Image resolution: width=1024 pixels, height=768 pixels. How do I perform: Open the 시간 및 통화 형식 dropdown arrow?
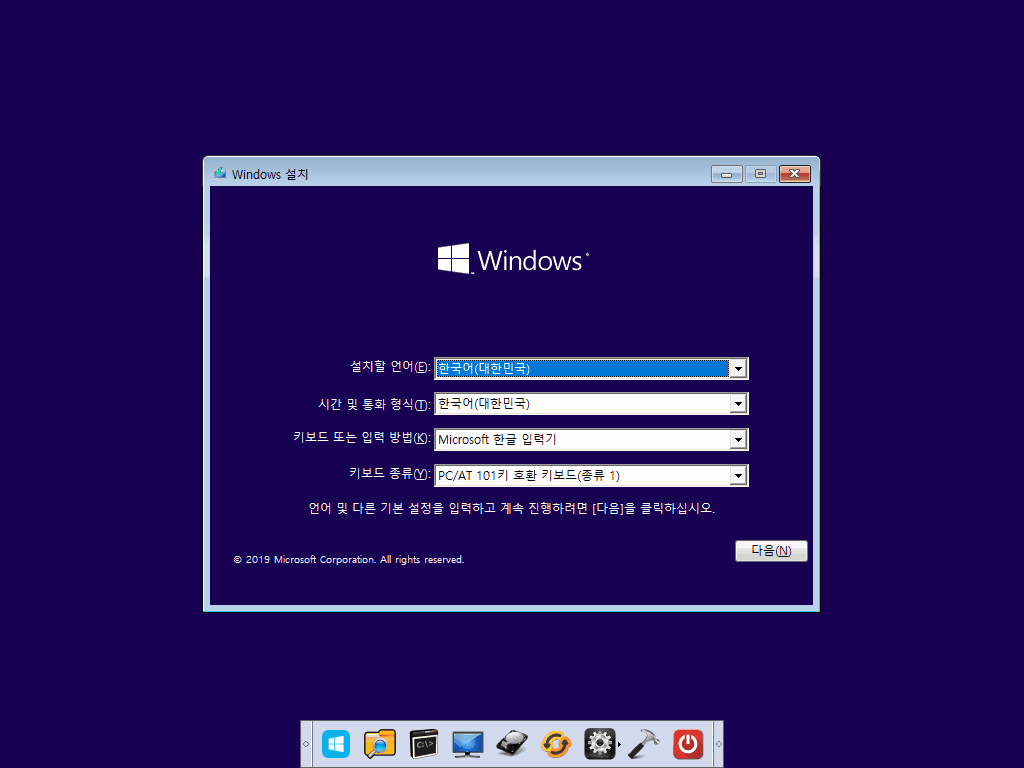(x=738, y=404)
